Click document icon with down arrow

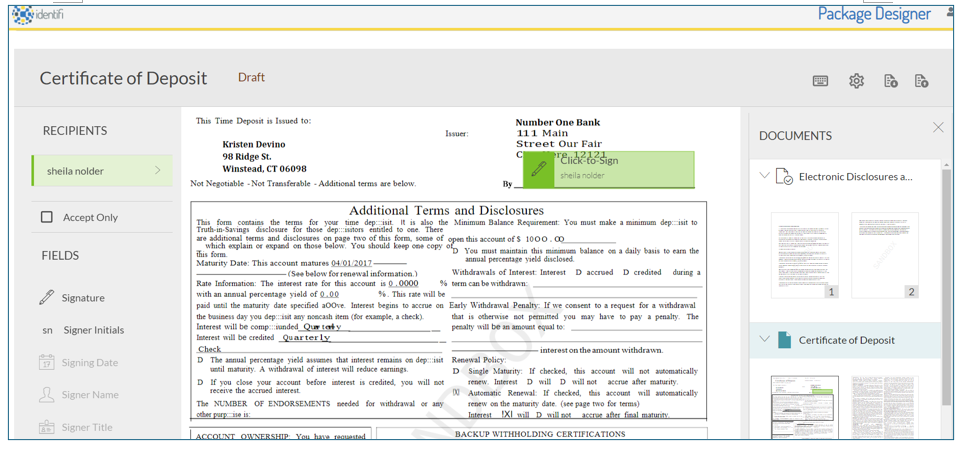(890, 81)
